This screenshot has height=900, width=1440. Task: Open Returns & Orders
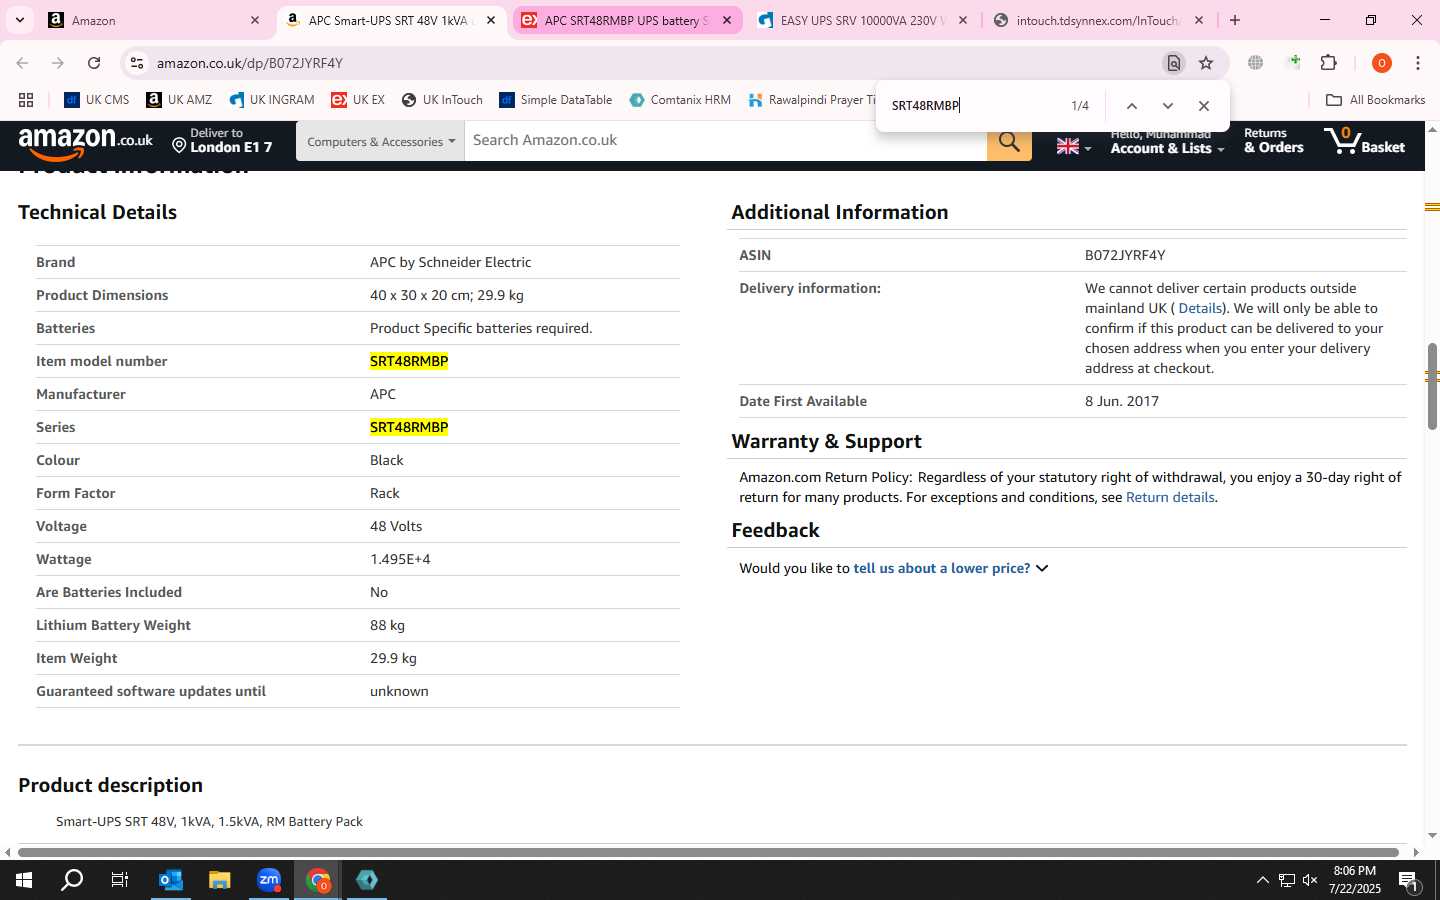[x=1273, y=141]
